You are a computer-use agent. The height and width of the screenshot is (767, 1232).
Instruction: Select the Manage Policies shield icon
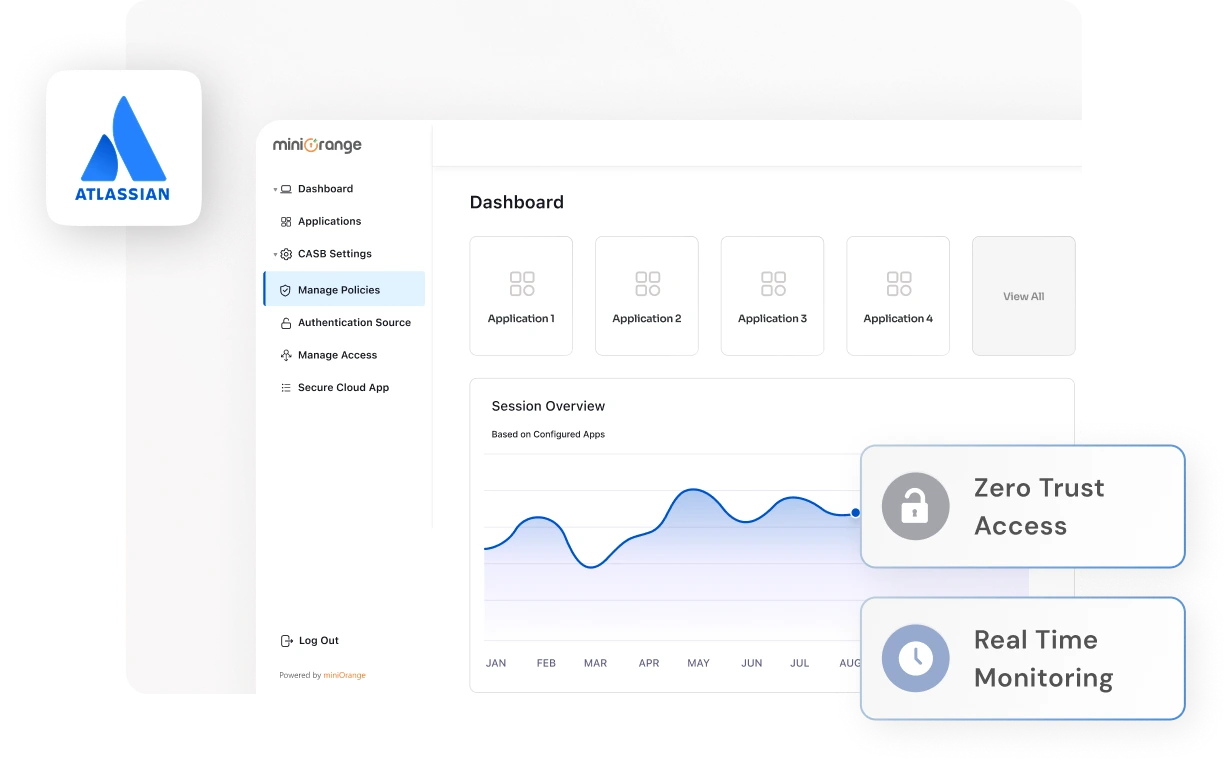[285, 290]
